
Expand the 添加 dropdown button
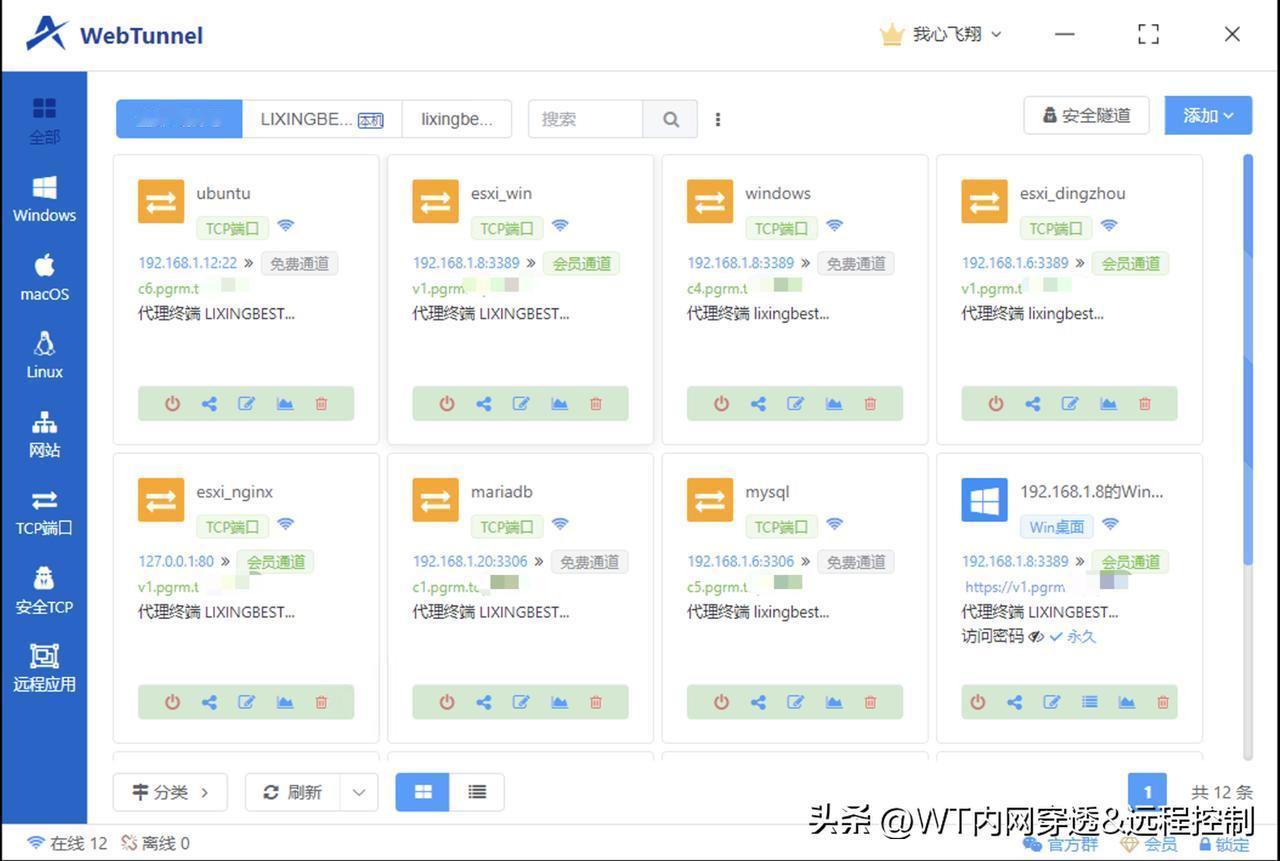[1208, 115]
